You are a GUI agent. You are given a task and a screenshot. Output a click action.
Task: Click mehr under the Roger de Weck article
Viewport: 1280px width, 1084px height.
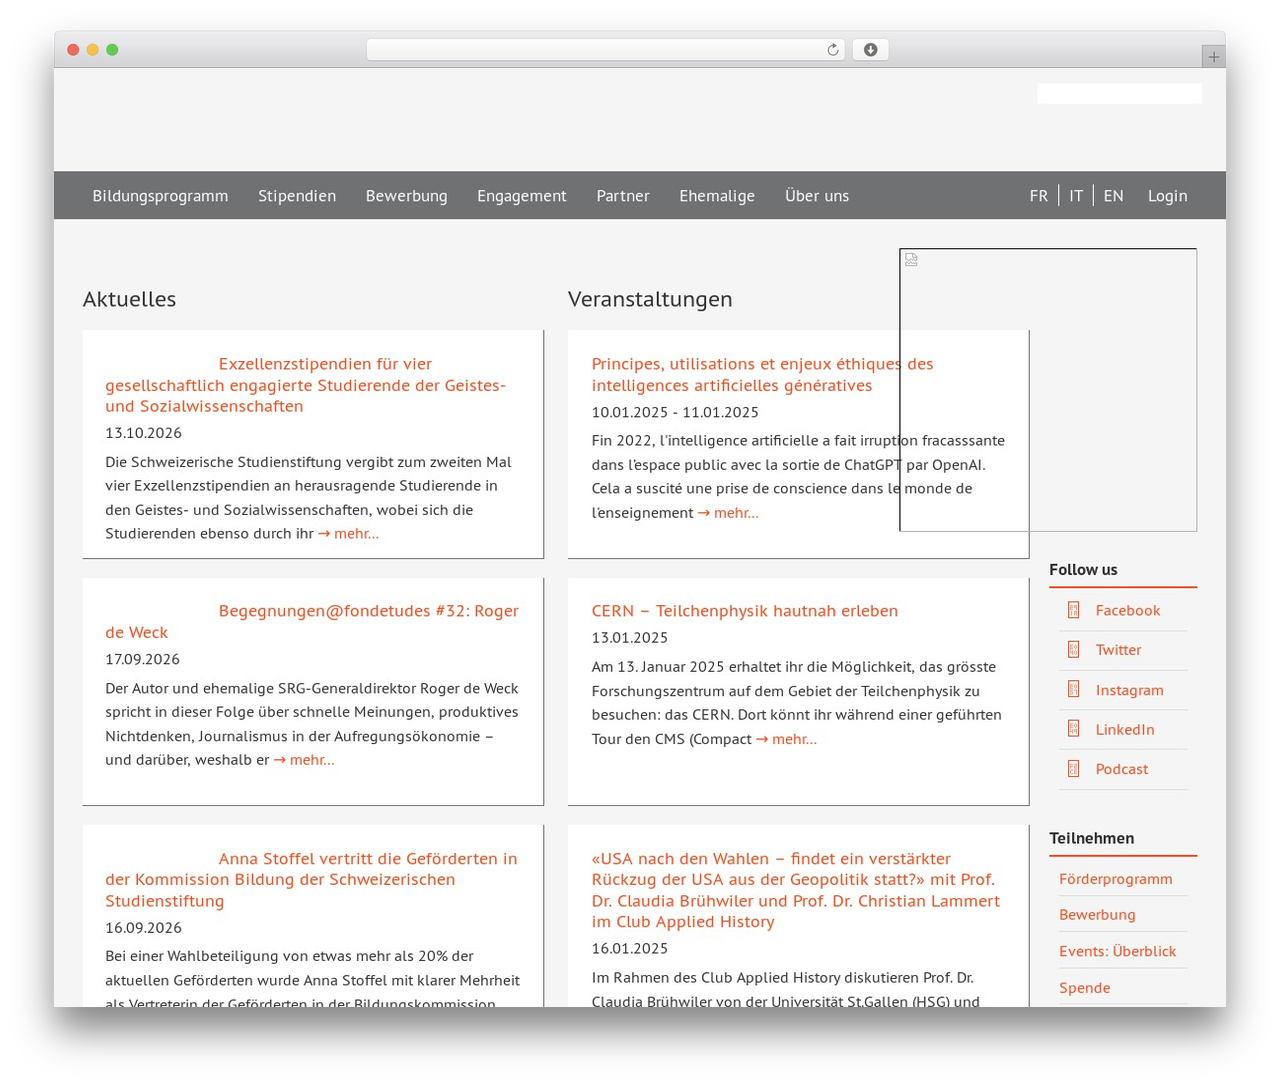click(x=304, y=760)
